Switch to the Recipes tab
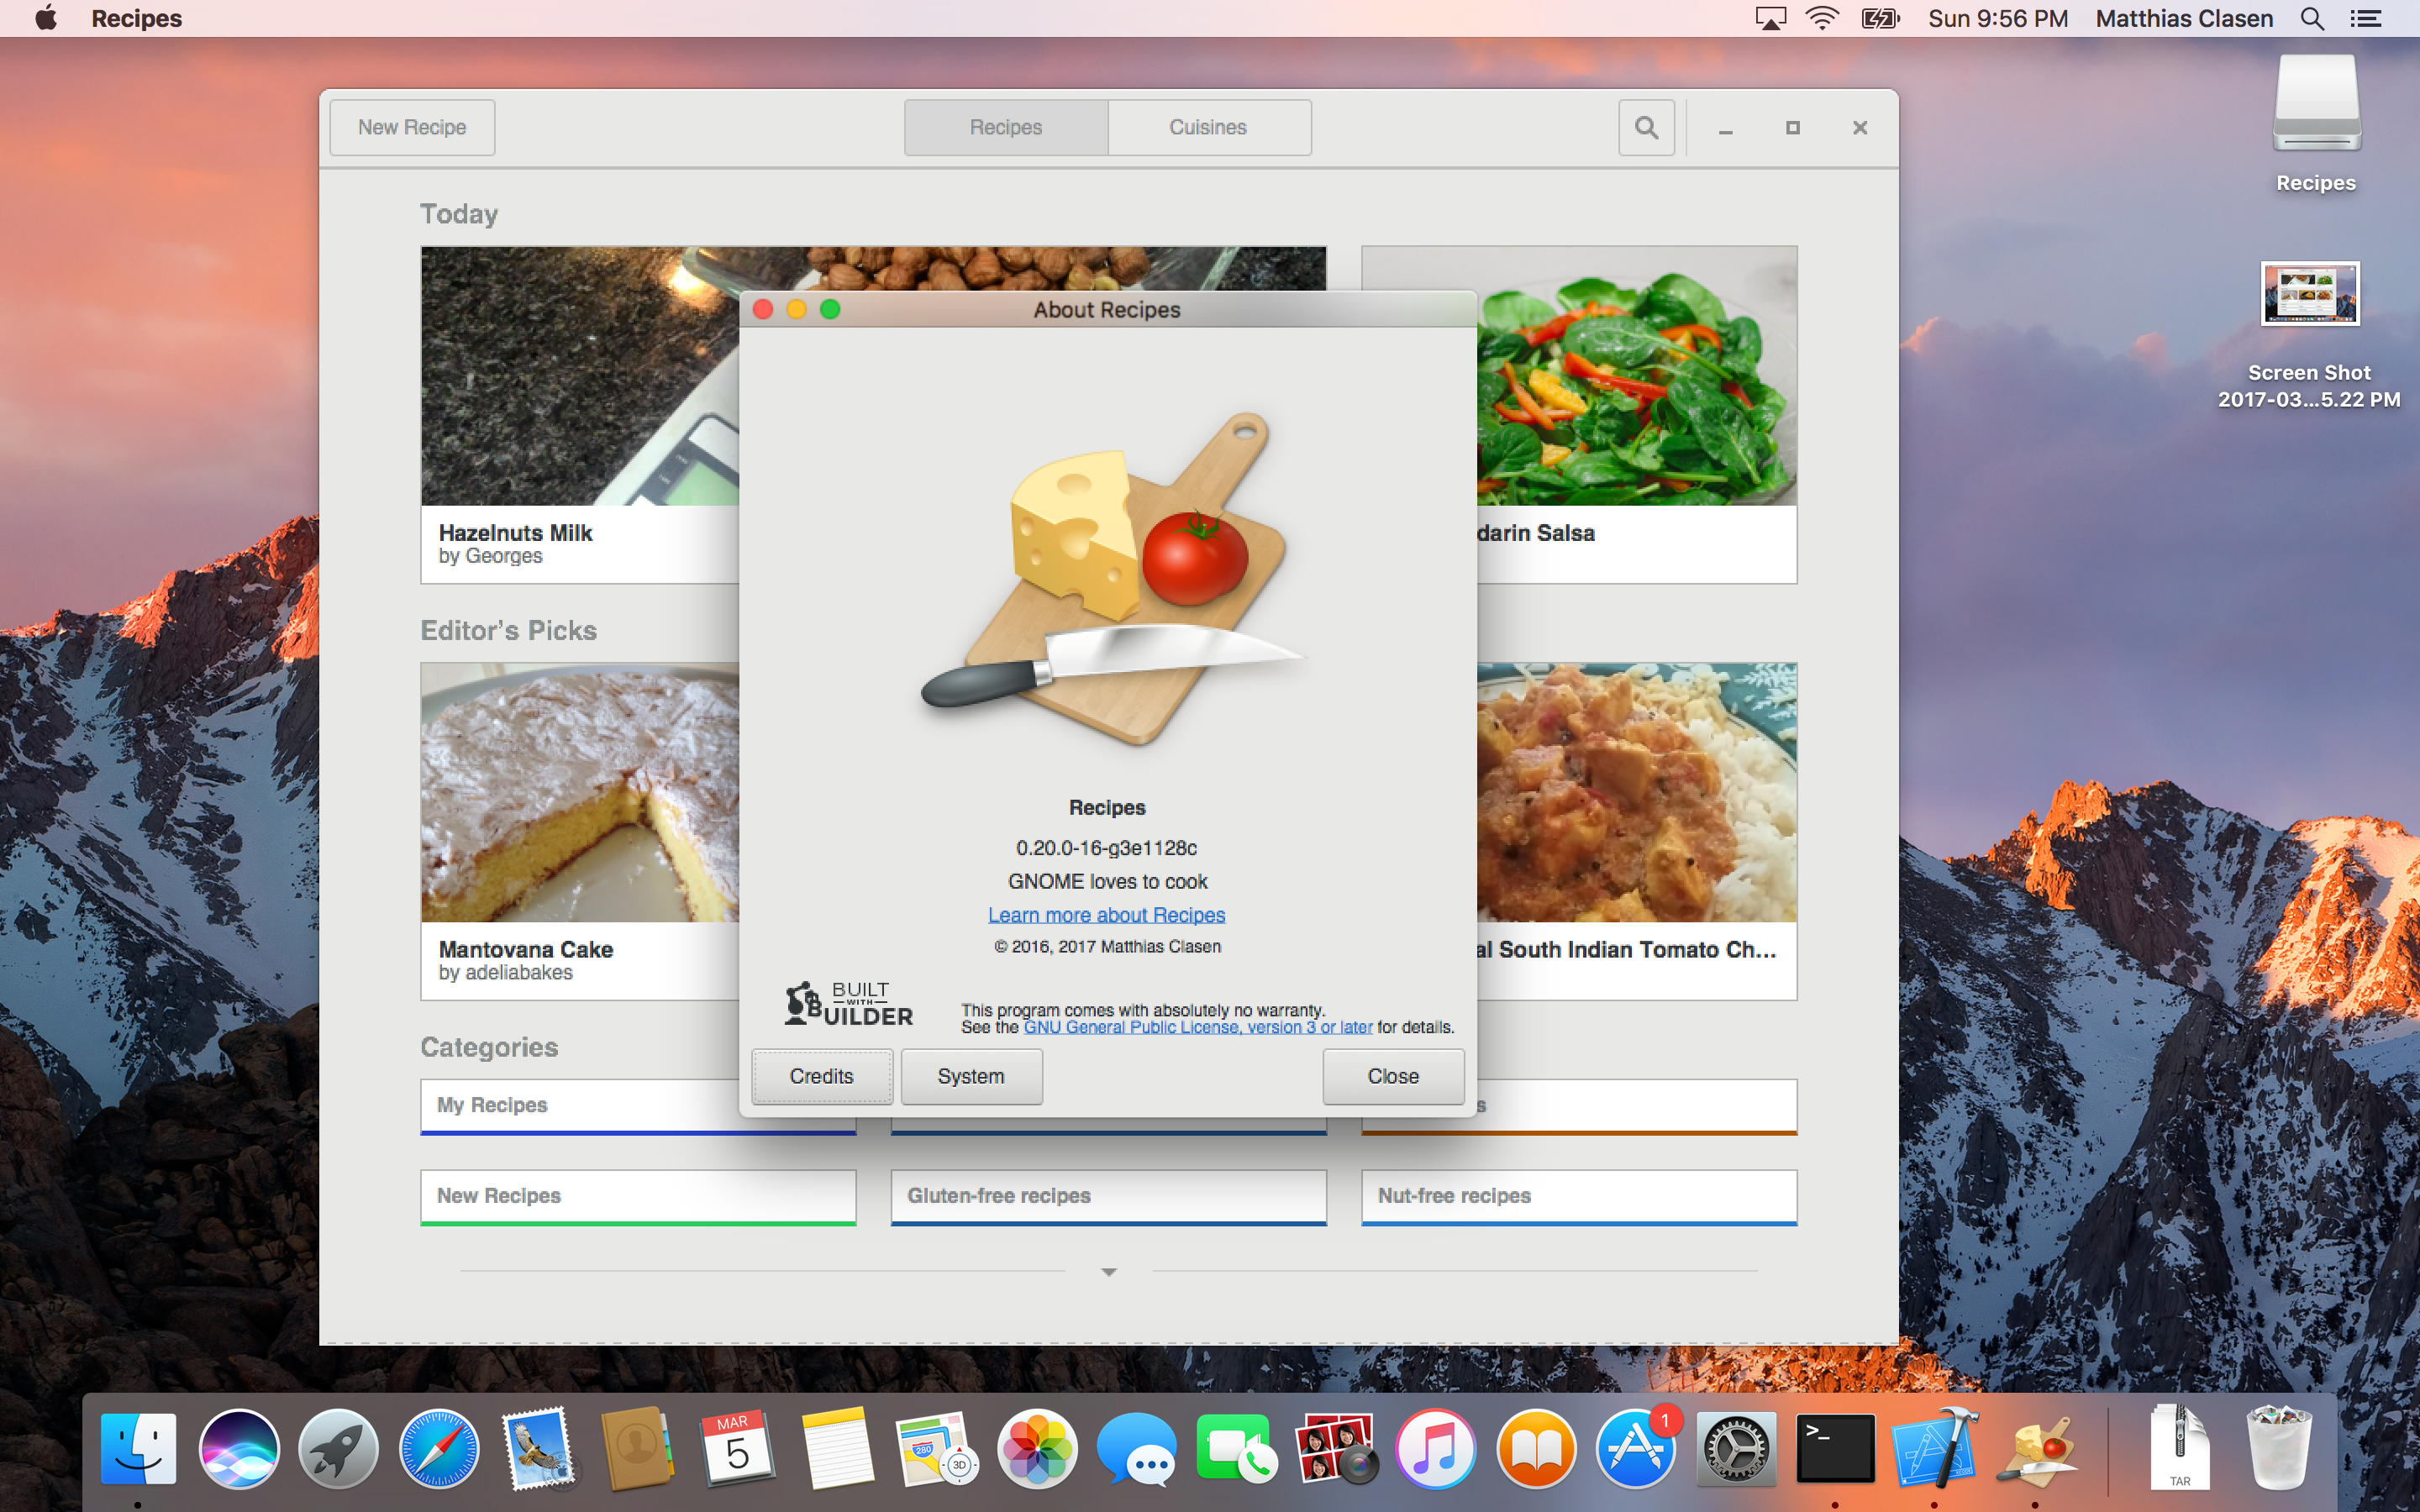This screenshot has width=2420, height=1512. click(1006, 127)
